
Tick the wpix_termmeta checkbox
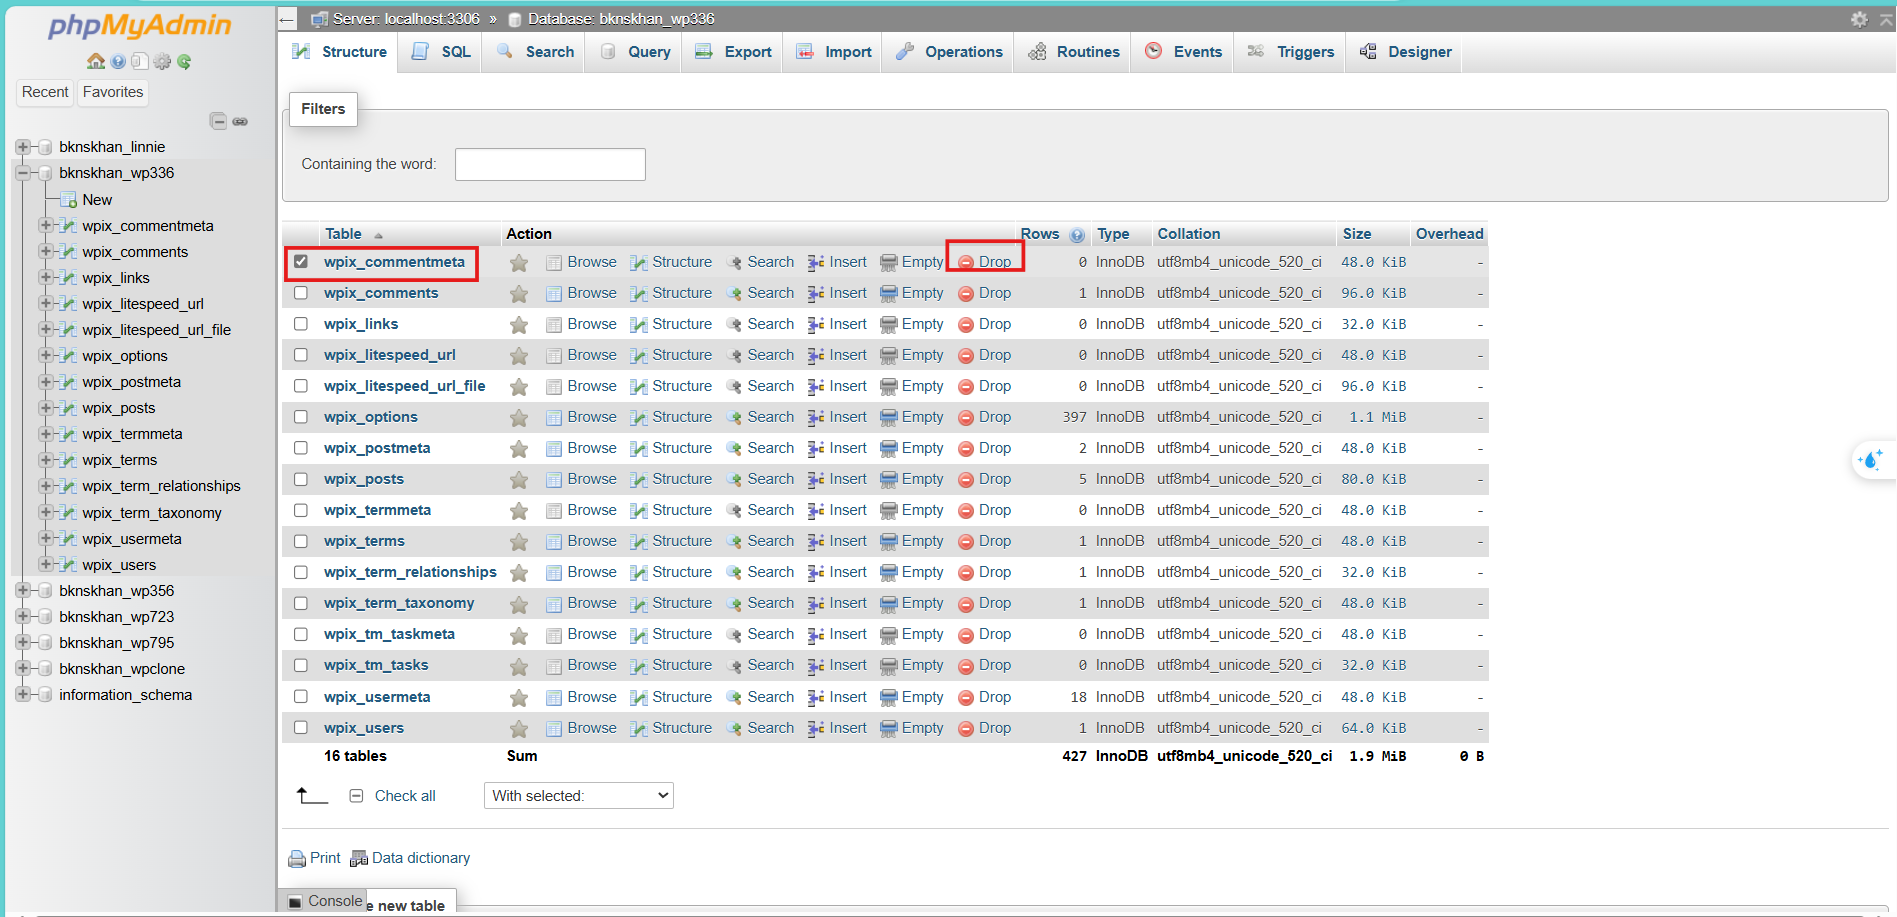pyautogui.click(x=301, y=510)
